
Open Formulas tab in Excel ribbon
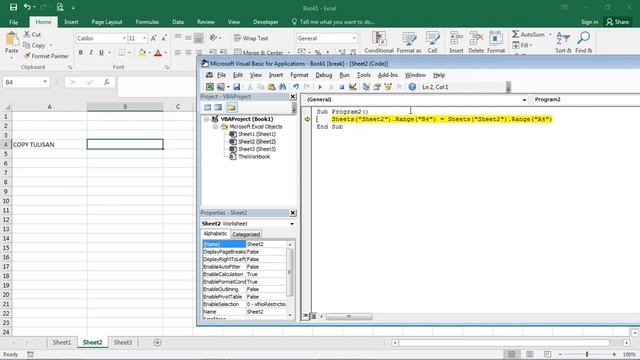click(147, 22)
